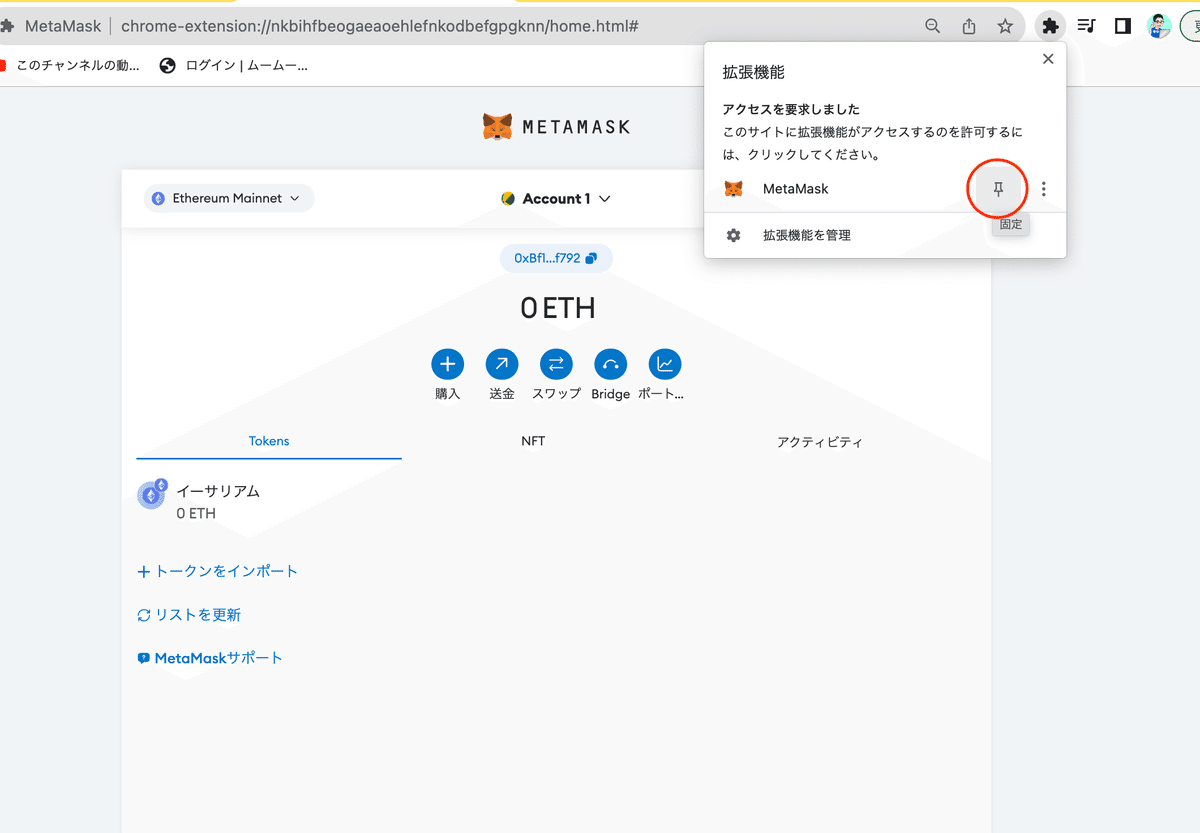This screenshot has height=833, width=1200.
Task: Switch to the NFT tab
Action: pyautogui.click(x=533, y=441)
